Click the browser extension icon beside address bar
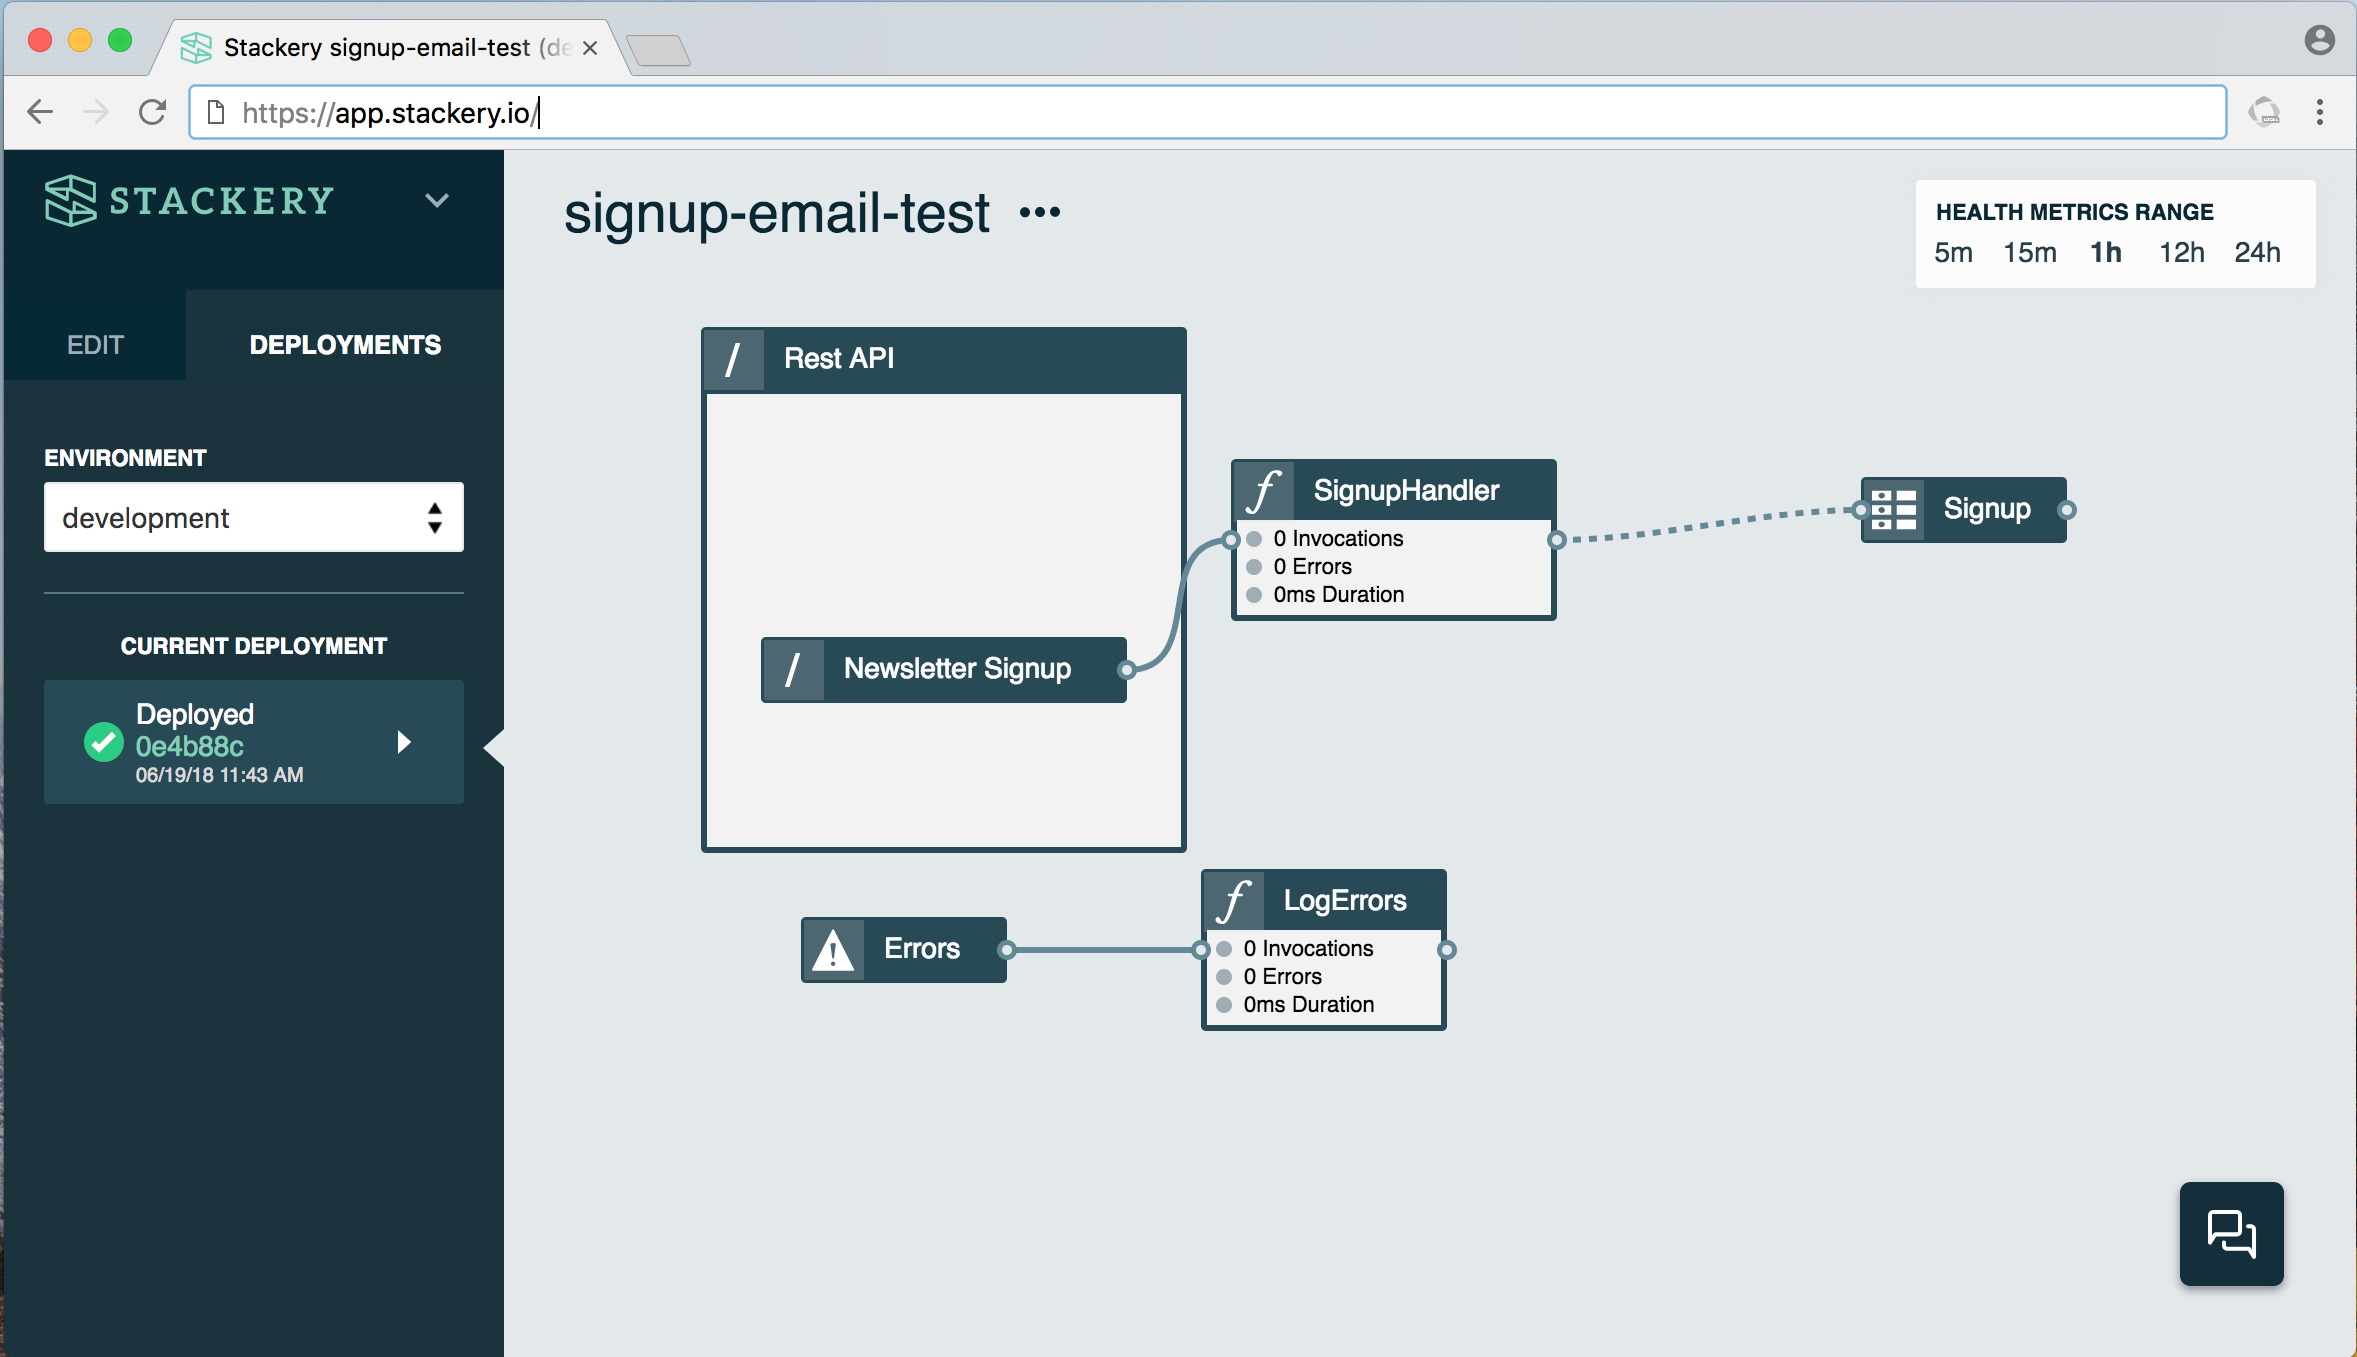Image resolution: width=2357 pixels, height=1357 pixels. pyautogui.click(x=2265, y=111)
